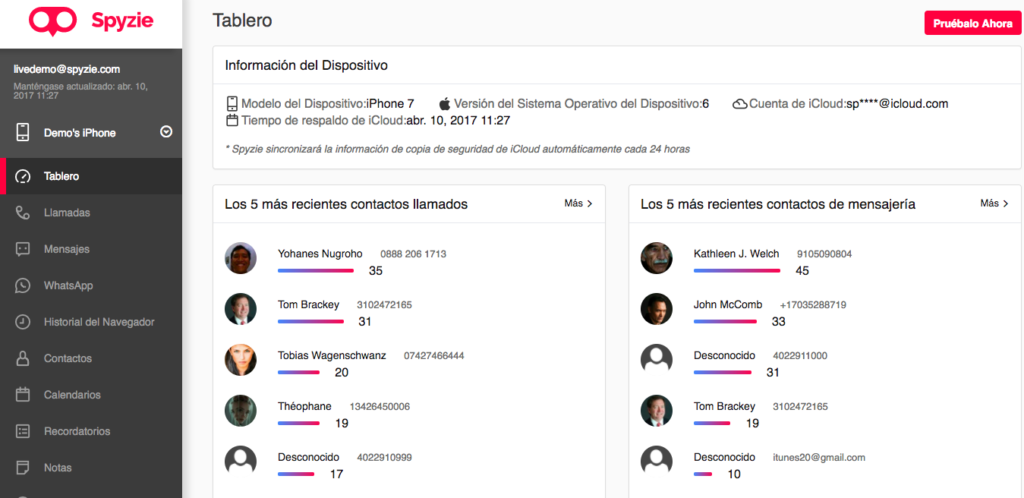Click the phone number 4022910999
This screenshot has width=1024, height=498.
(384, 458)
